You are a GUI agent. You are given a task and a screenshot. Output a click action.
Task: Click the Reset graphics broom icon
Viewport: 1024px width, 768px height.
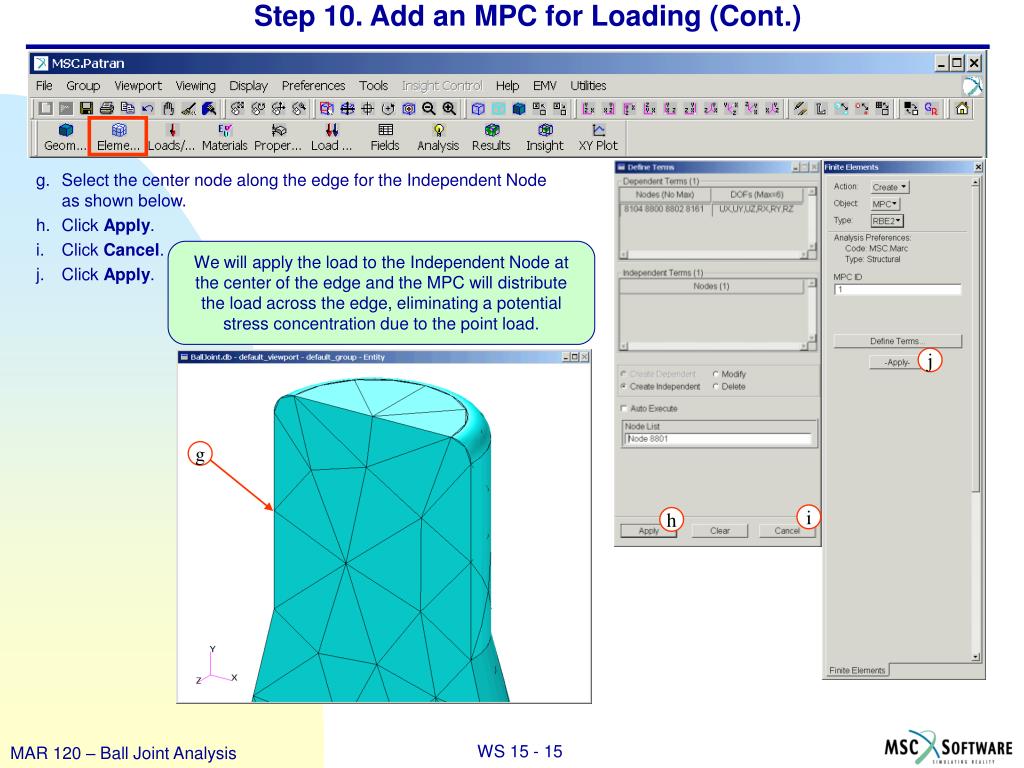[189, 108]
